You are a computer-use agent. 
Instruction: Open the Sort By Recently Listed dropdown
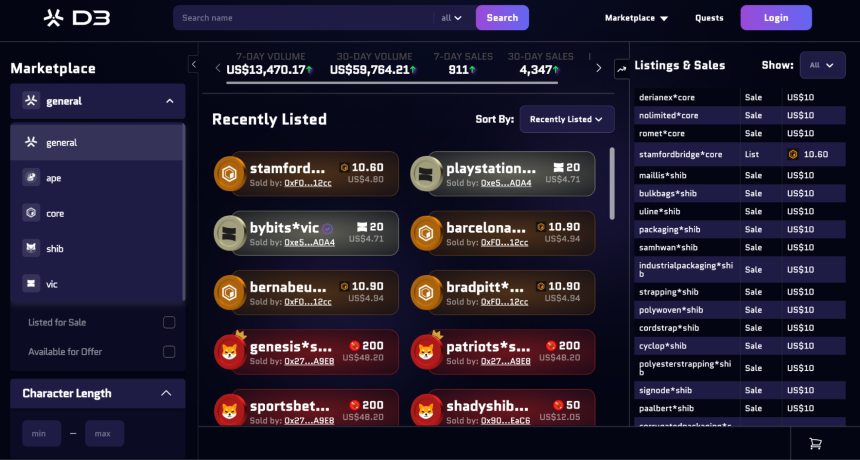click(x=567, y=119)
